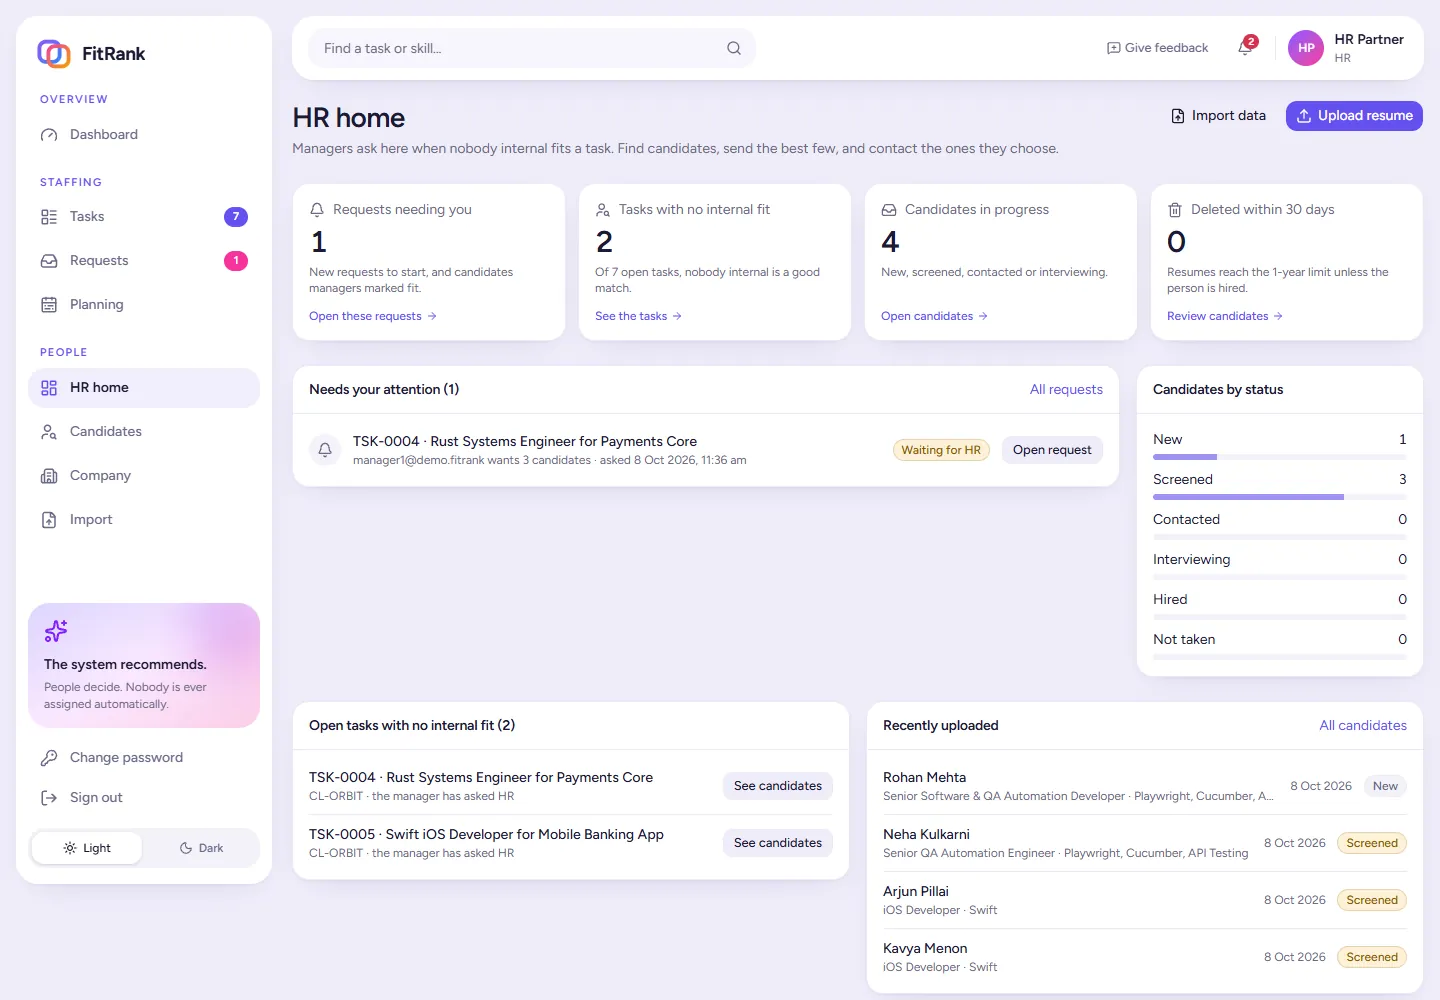The height and width of the screenshot is (1000, 1440).
Task: Switch to the Dark theme
Action: (201, 848)
